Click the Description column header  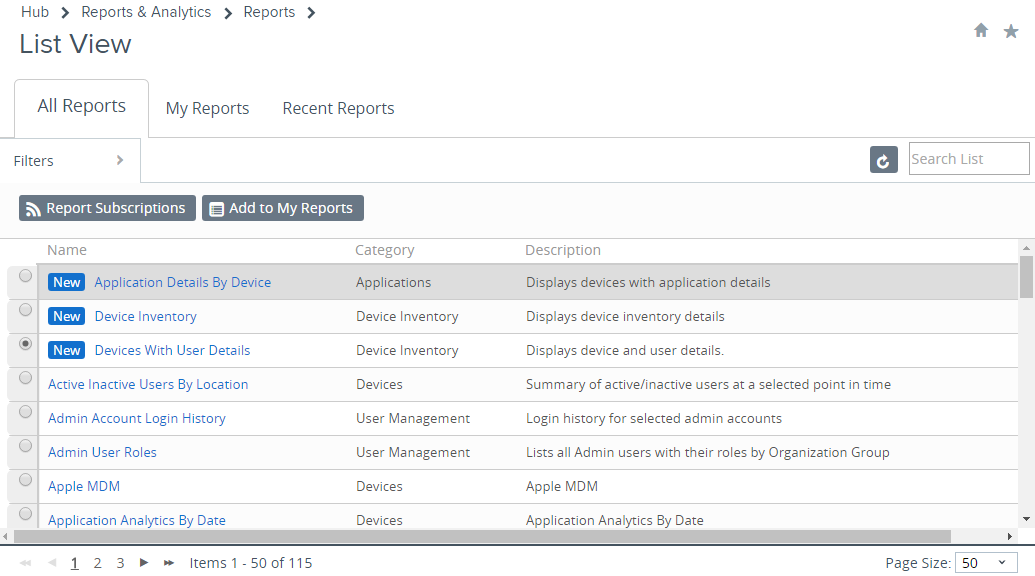coord(563,250)
